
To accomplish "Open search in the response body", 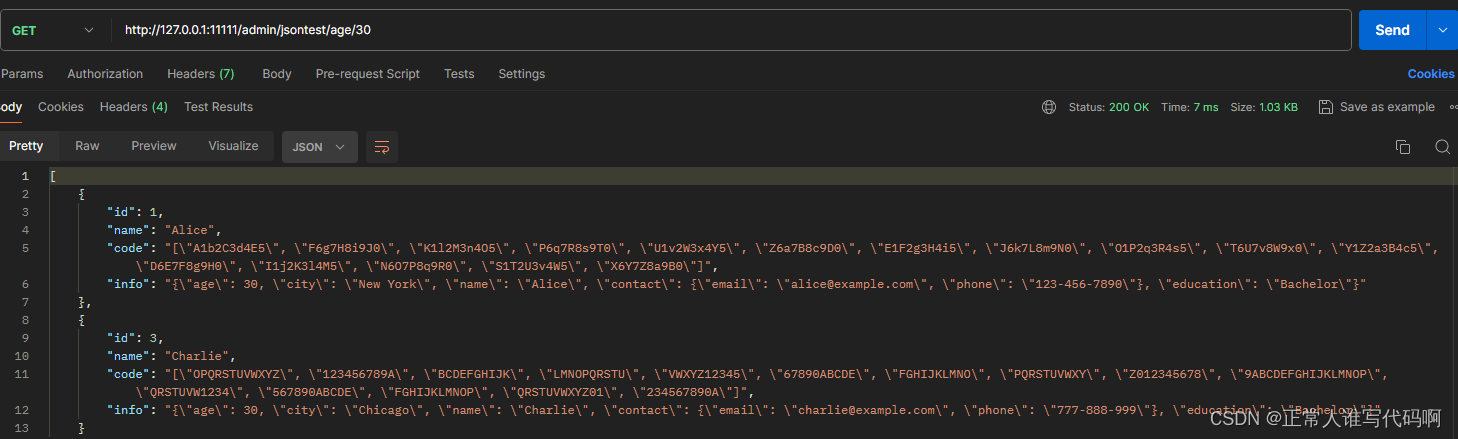I will 1441,147.
